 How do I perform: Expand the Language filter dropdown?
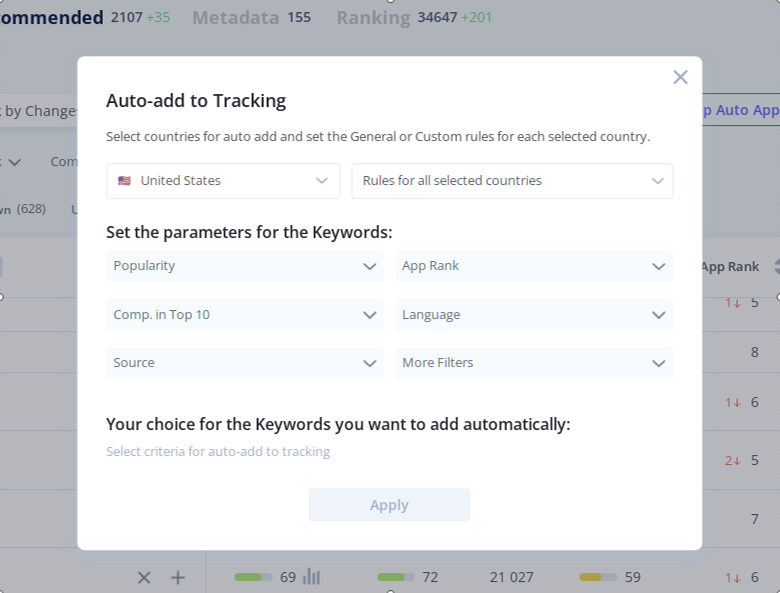(534, 315)
